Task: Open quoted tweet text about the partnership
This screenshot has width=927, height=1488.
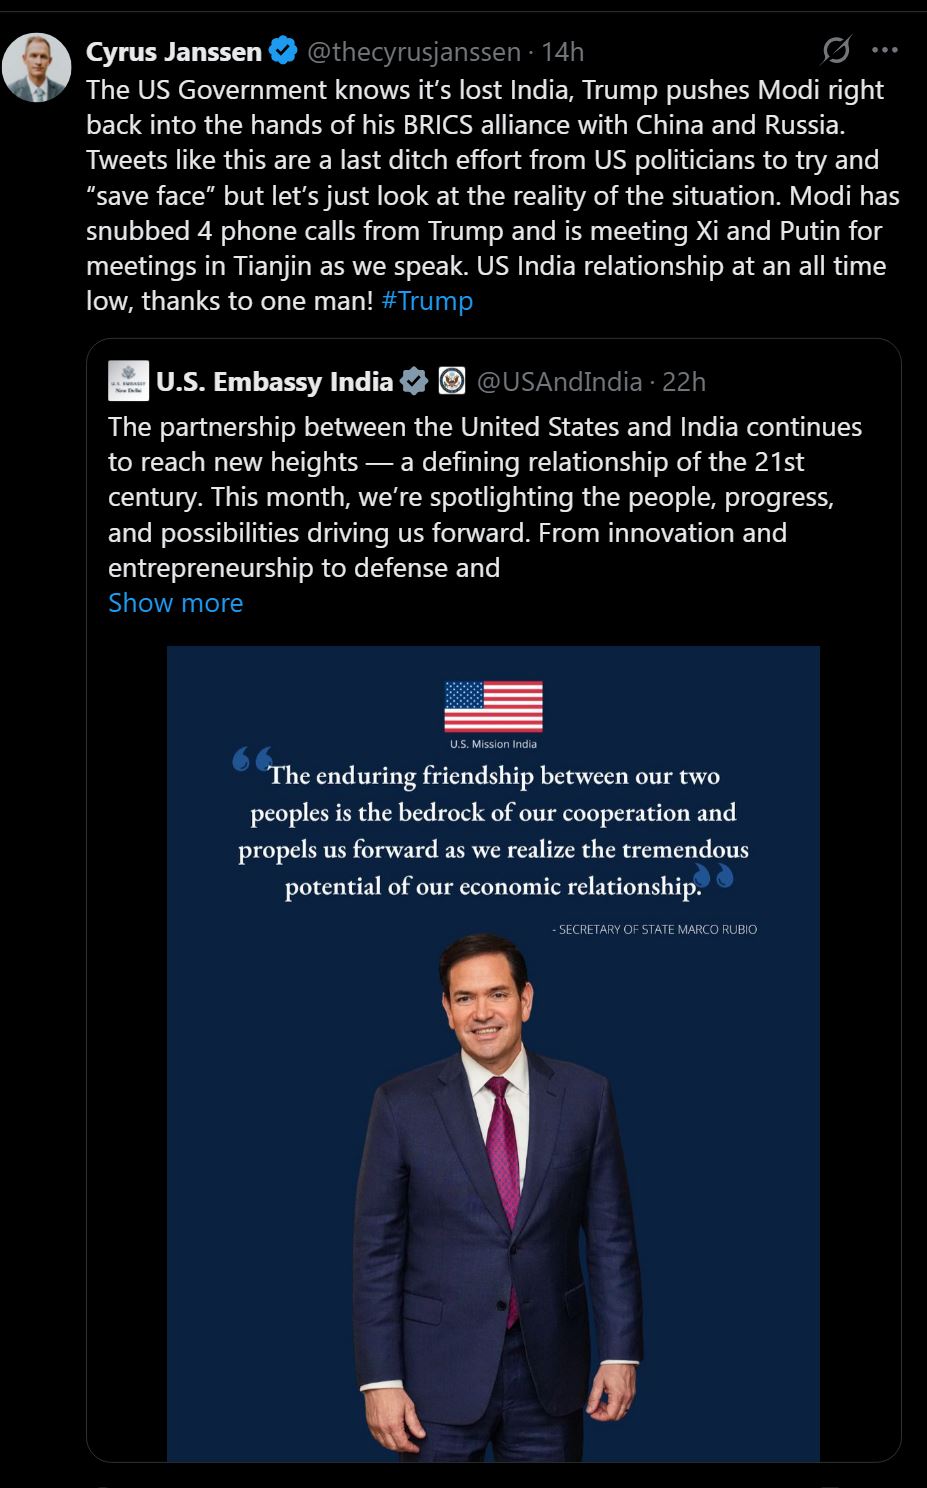Action: (485, 497)
